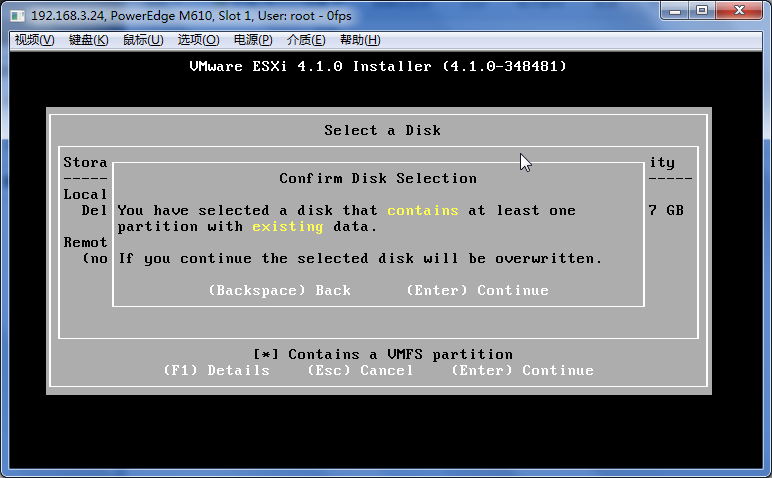Click the 'Confirm Disk Selection' heading
Screen dimensions: 772x478
coord(378,178)
